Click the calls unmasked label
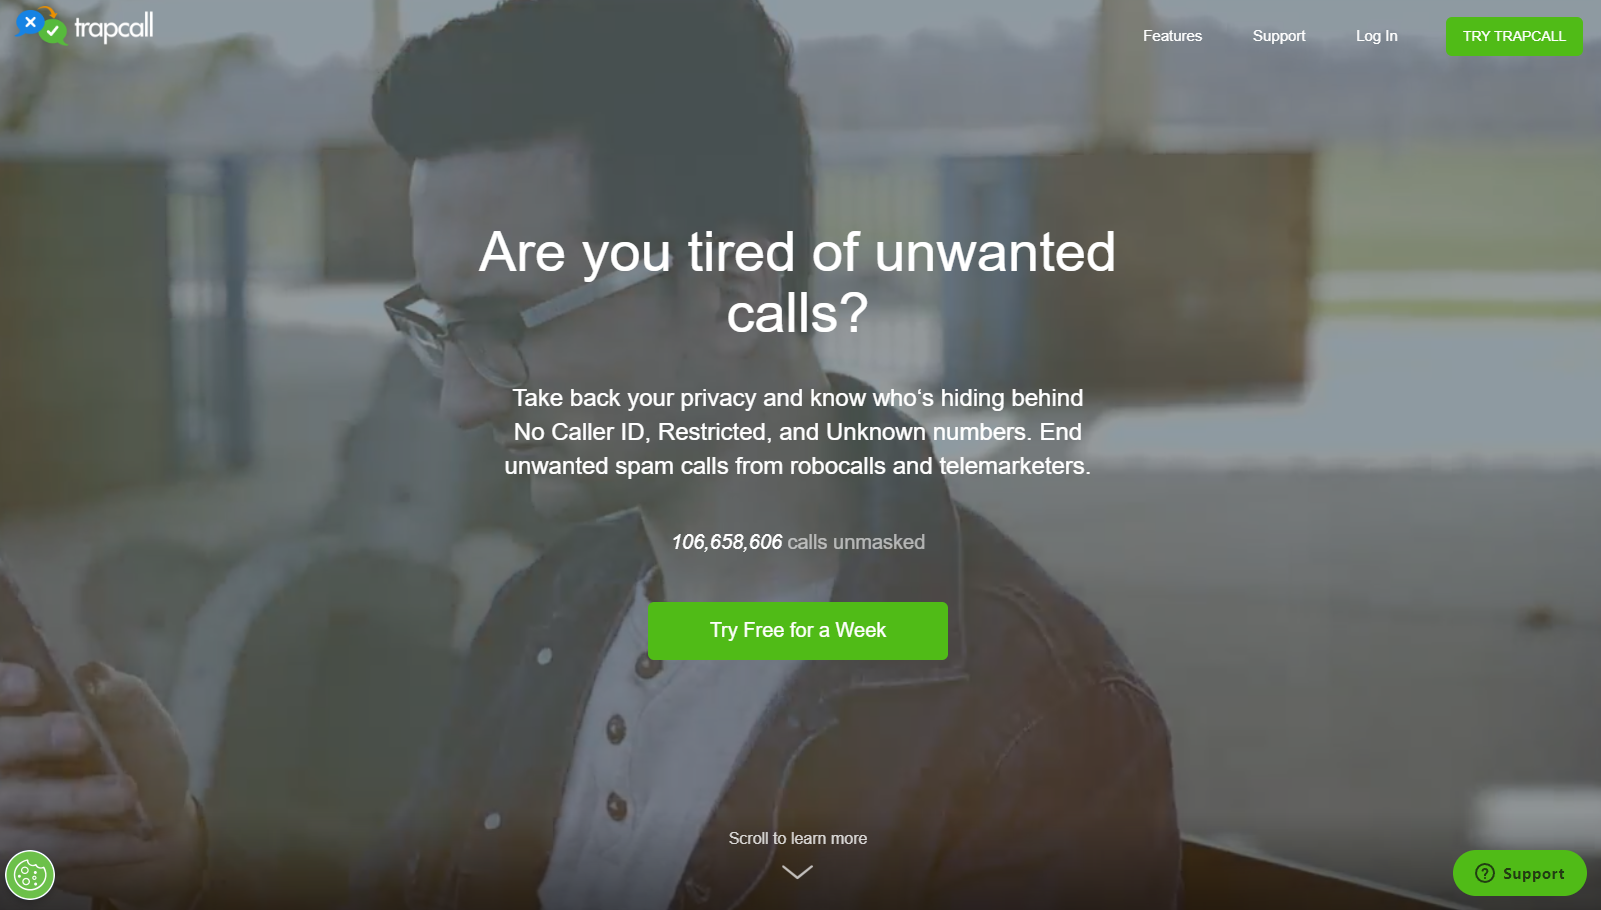 click(x=856, y=542)
